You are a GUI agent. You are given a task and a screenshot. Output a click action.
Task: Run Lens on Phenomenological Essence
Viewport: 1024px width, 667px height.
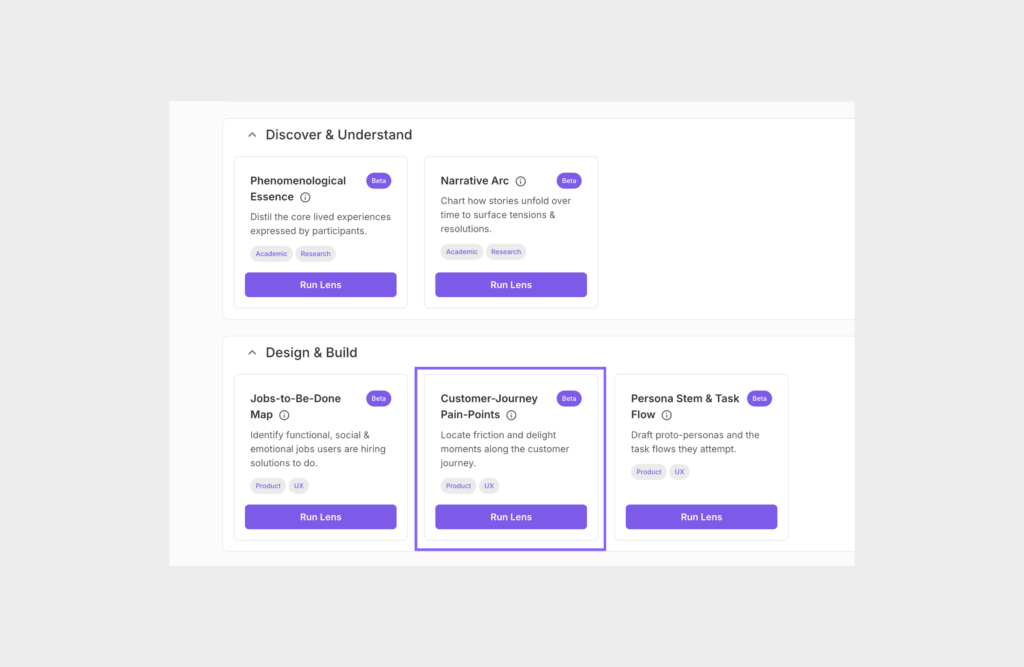tap(320, 284)
